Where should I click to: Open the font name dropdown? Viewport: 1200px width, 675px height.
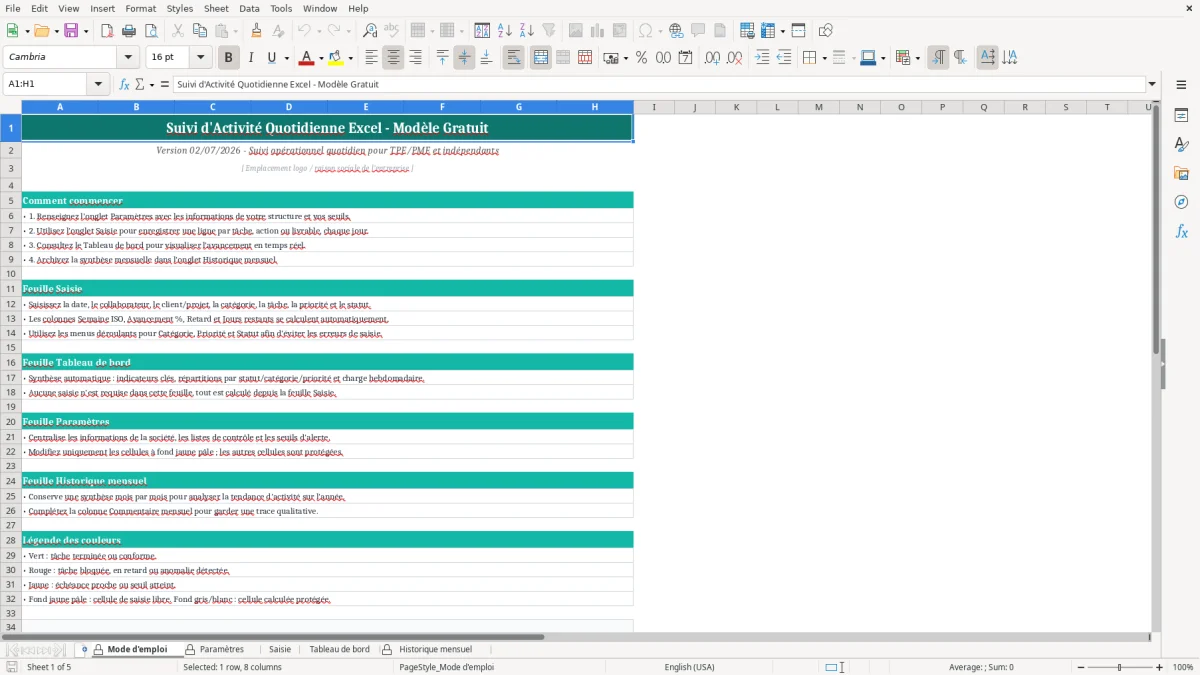coord(128,58)
